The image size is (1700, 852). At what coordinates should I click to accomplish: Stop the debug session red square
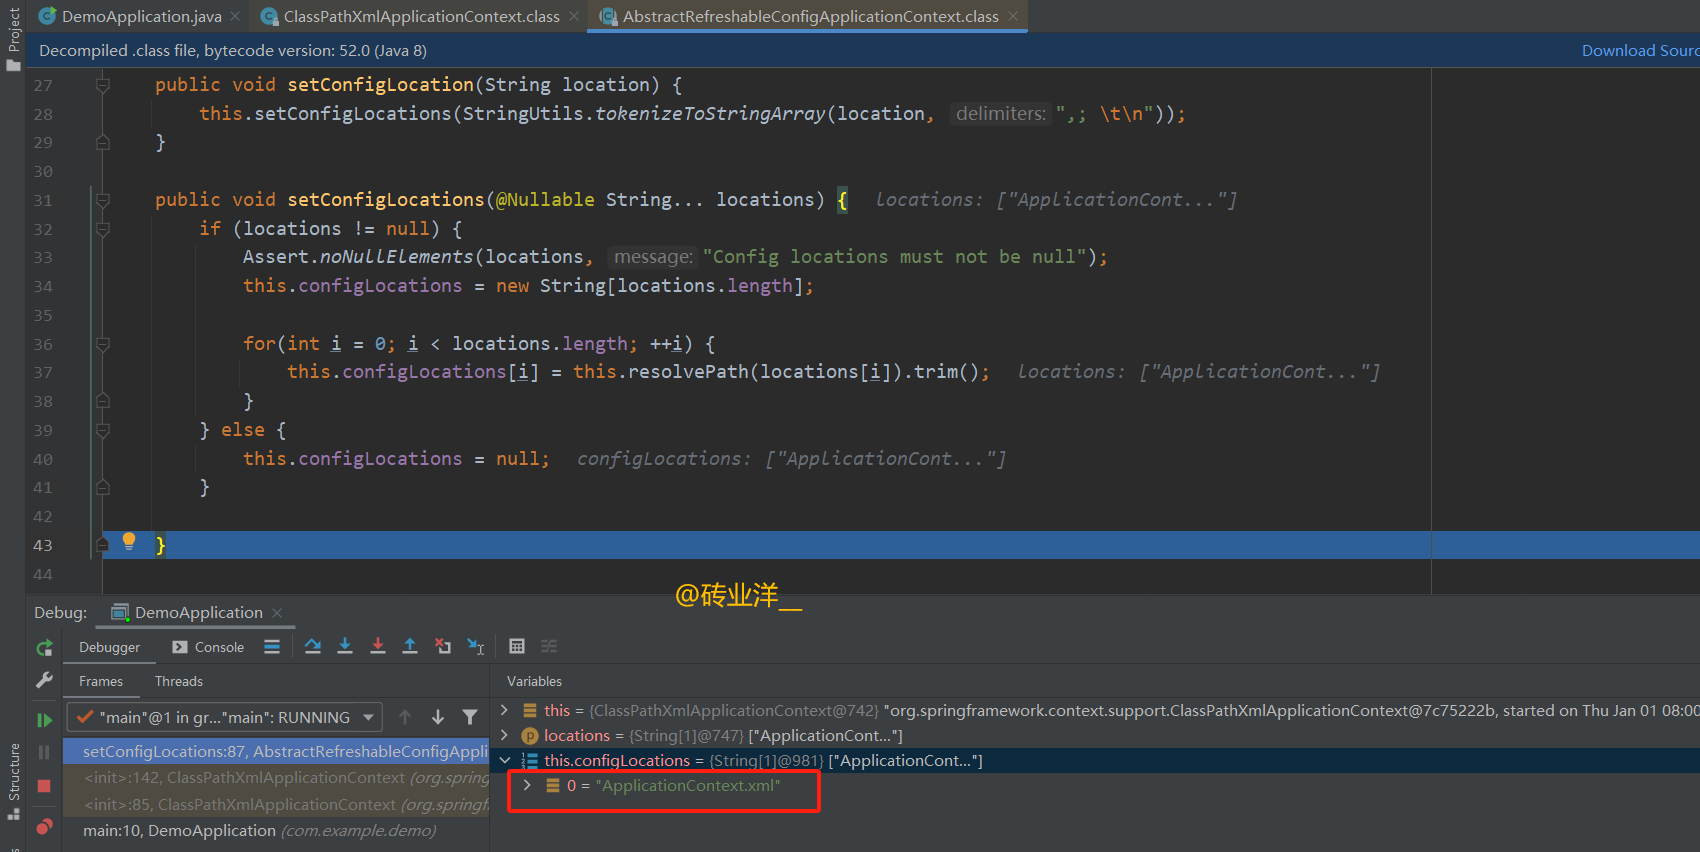(x=44, y=786)
